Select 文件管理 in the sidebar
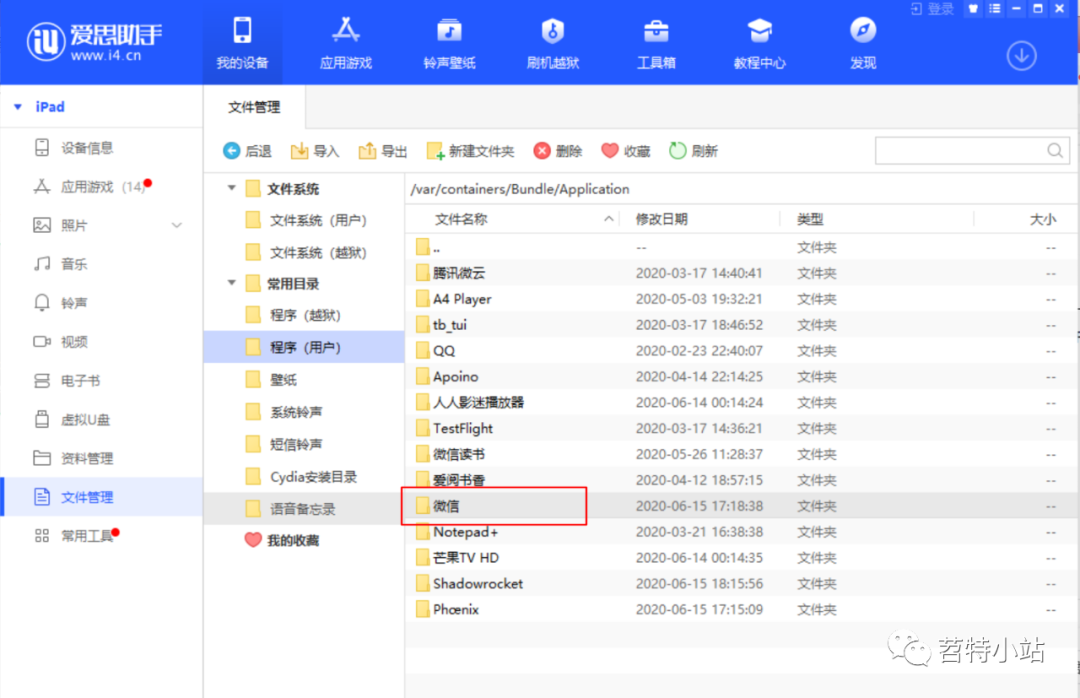 (x=102, y=497)
